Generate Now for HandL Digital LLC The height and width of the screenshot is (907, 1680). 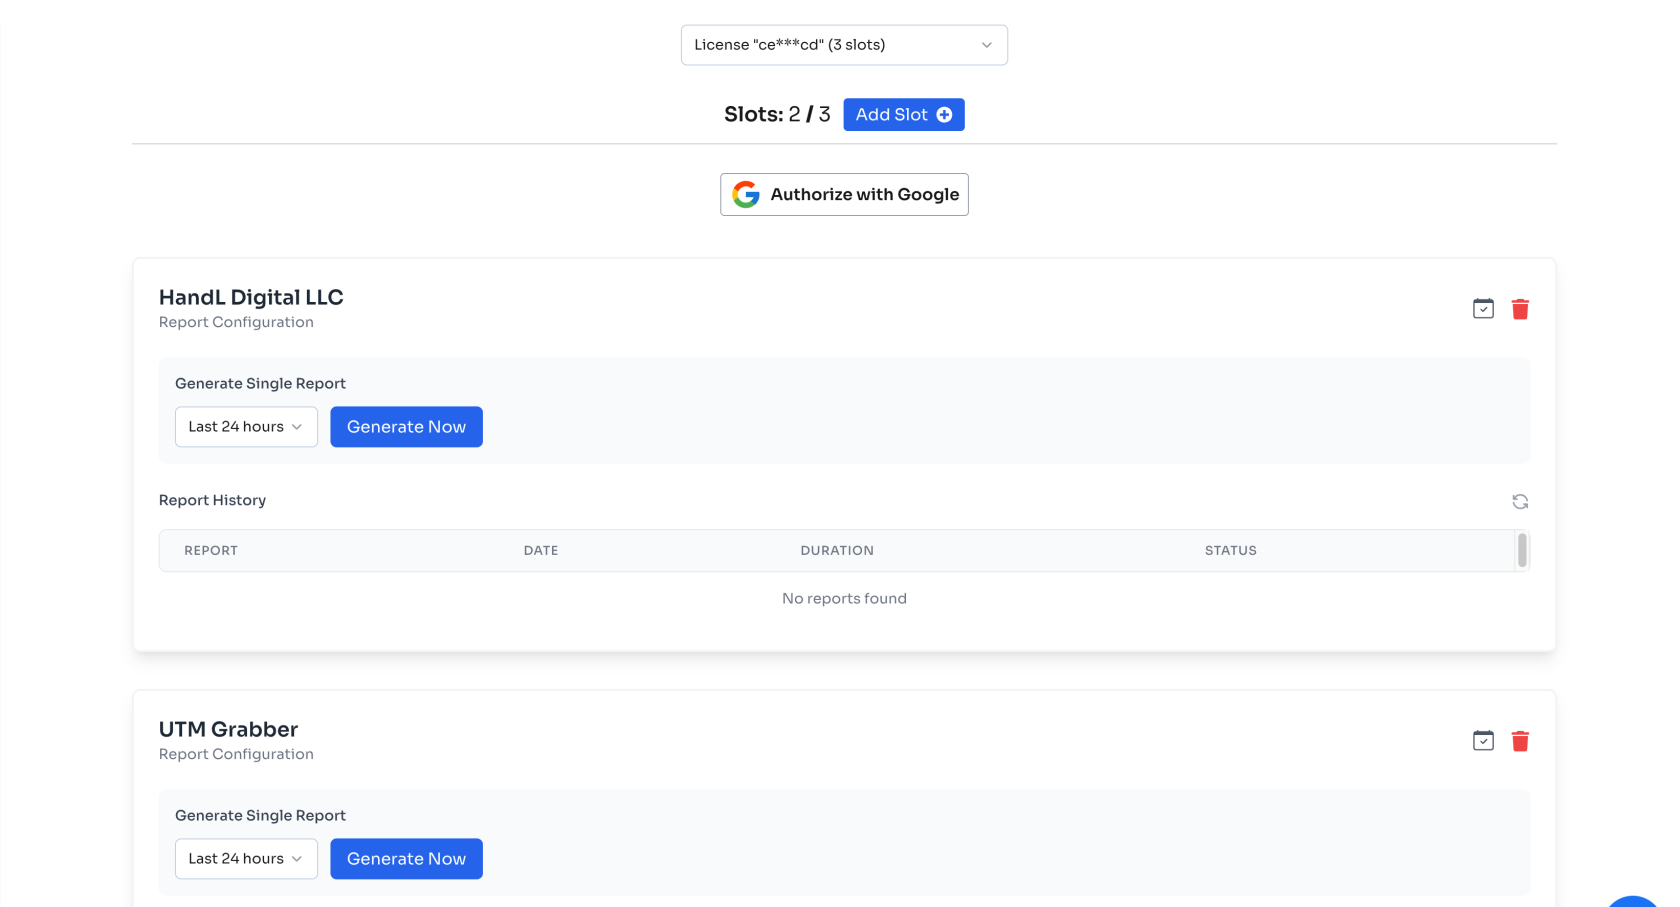[406, 427]
